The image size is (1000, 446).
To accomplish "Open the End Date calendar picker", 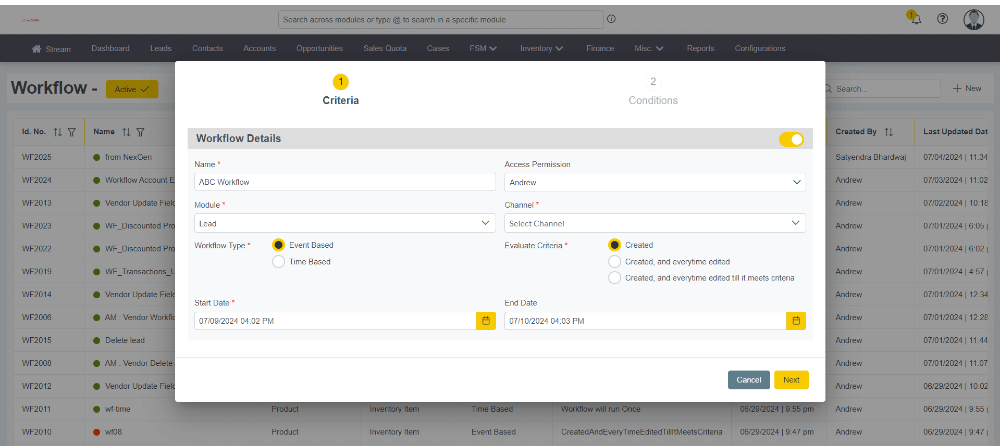I will pos(796,321).
